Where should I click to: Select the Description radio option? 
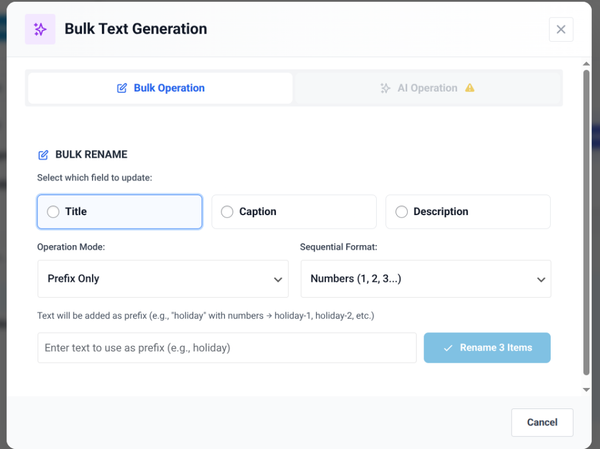(468, 212)
